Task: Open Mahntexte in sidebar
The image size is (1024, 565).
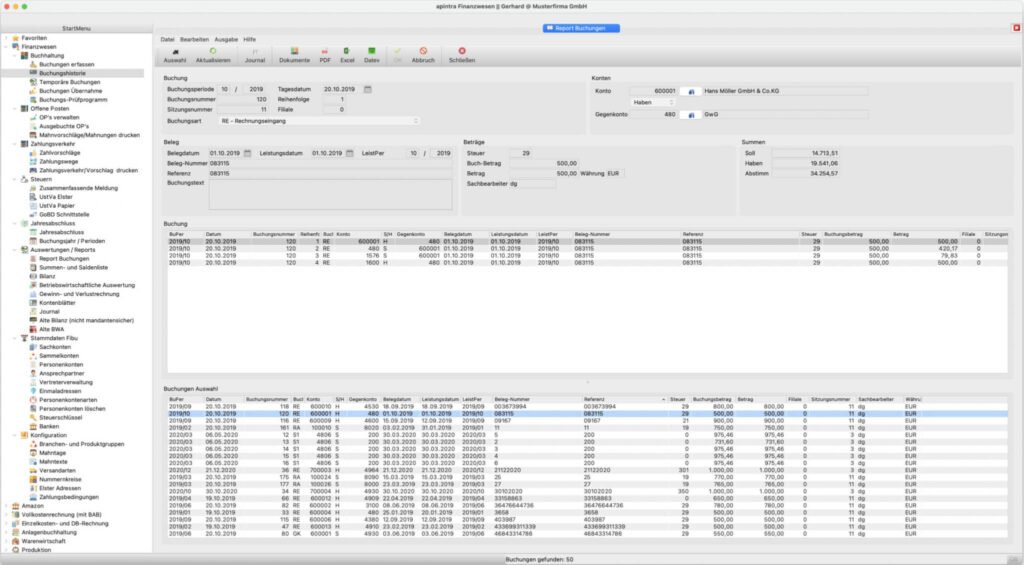Action: (x=53, y=462)
